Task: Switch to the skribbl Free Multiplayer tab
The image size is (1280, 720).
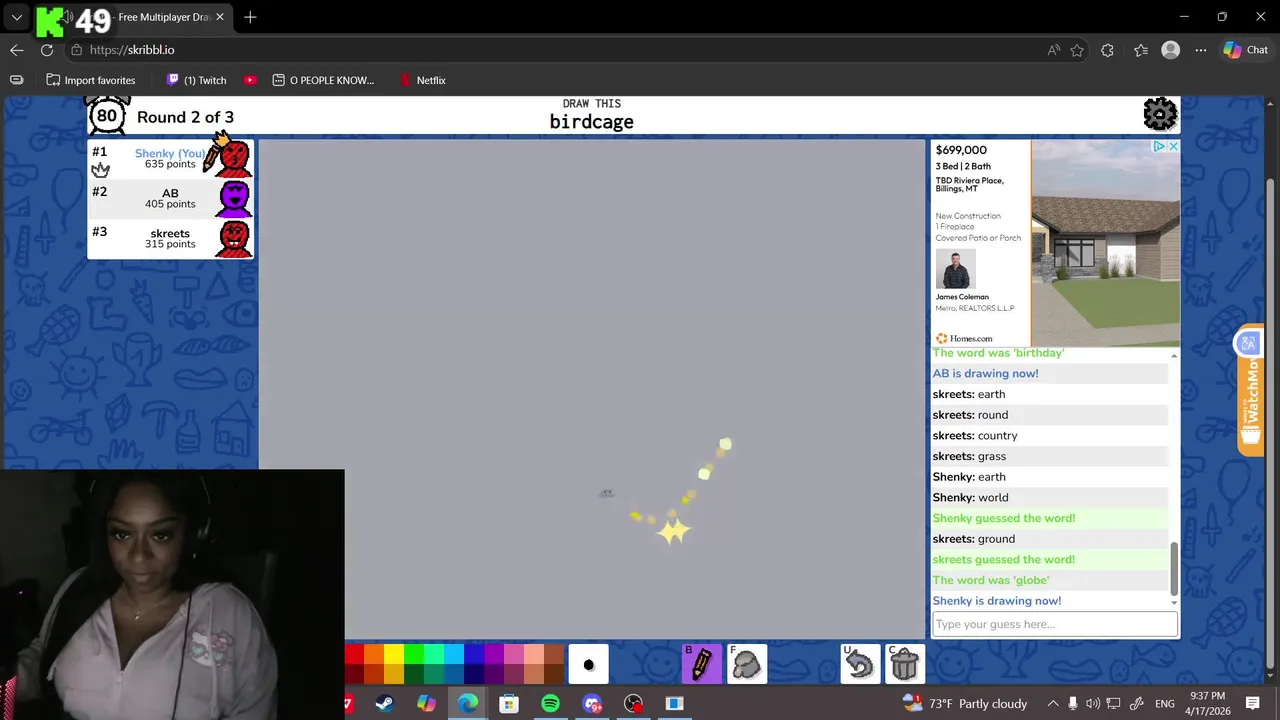Action: point(130,17)
